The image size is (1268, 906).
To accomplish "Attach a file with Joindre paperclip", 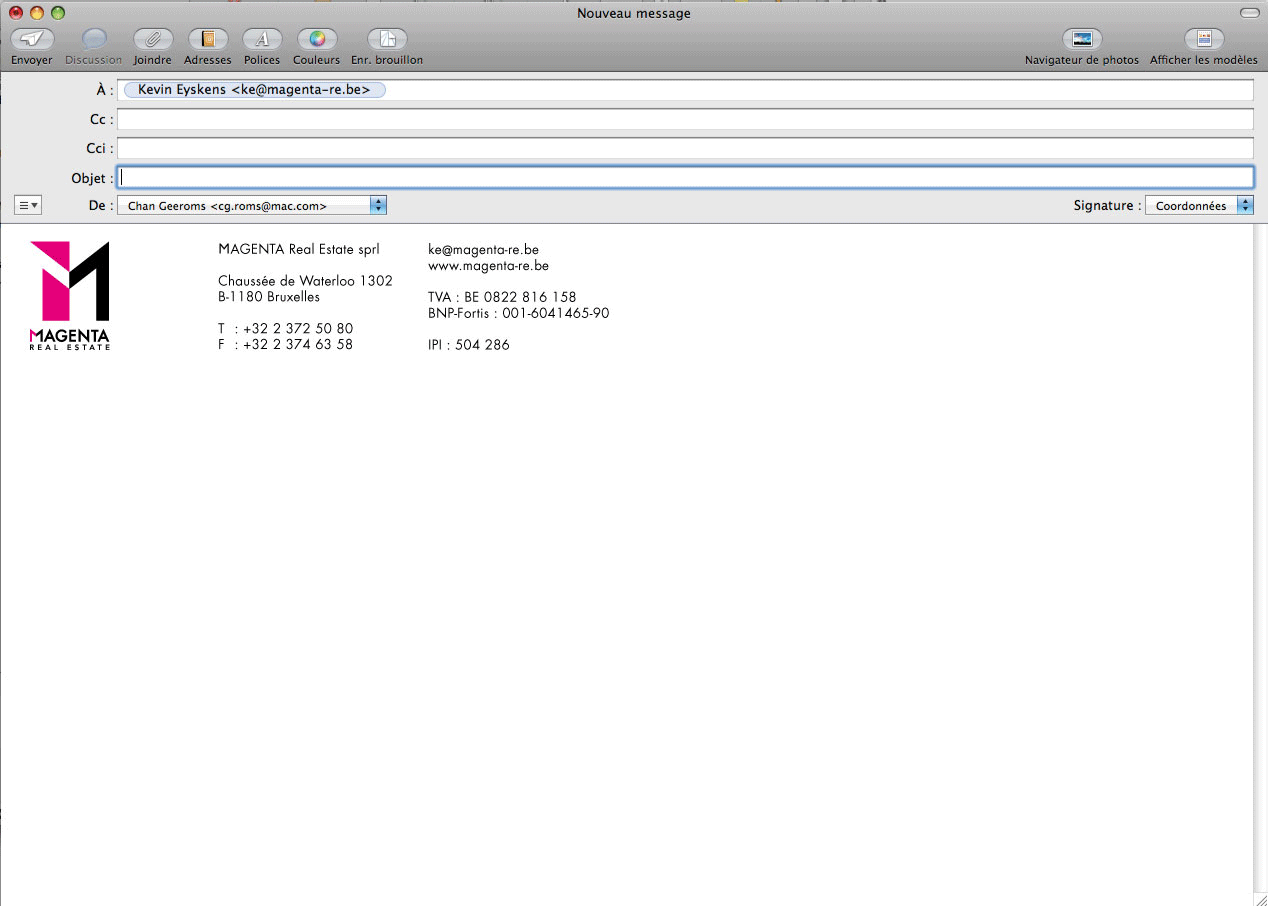I will [x=153, y=40].
